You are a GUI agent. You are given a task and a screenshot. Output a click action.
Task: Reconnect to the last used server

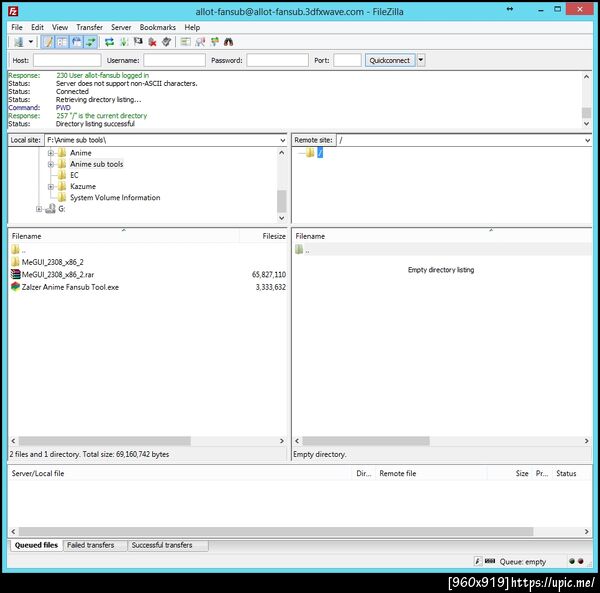coord(166,42)
